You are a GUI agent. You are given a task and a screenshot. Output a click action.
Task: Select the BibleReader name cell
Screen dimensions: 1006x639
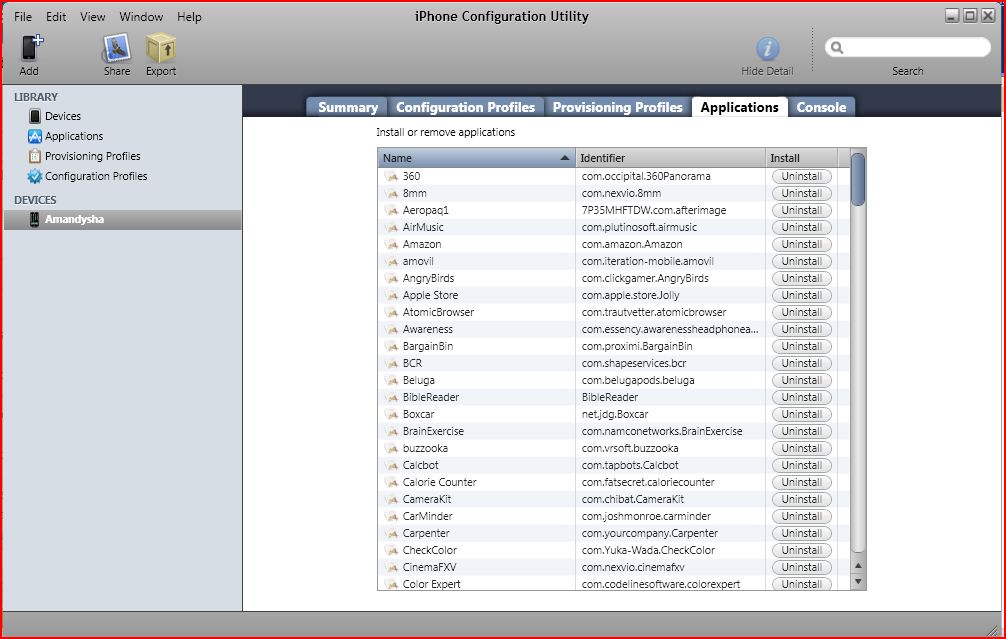point(477,397)
